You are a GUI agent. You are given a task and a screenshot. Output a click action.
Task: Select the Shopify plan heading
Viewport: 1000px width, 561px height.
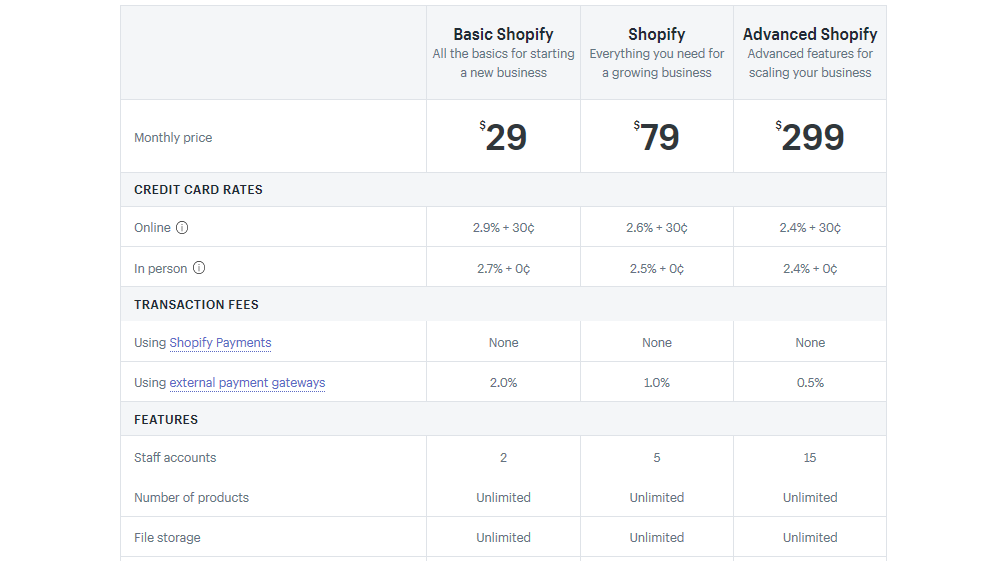(x=656, y=34)
